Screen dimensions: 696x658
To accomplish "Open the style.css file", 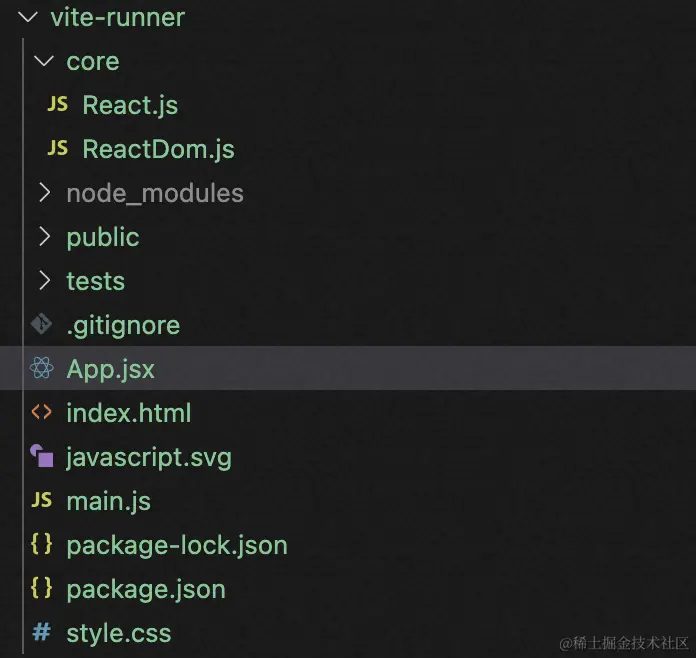I will click(x=119, y=634).
